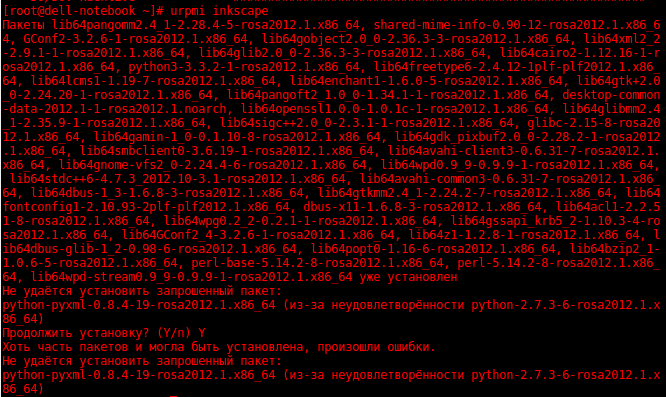666x397 pixels.
Task: Click the typed 'urpmi inkscape' command
Action: (x=220, y=11)
